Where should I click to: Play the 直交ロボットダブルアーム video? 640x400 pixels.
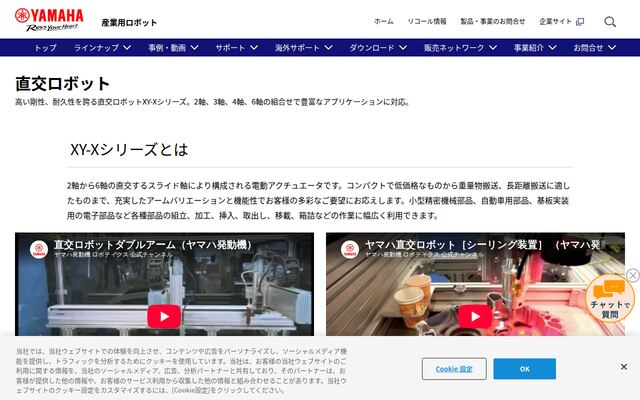point(164,316)
